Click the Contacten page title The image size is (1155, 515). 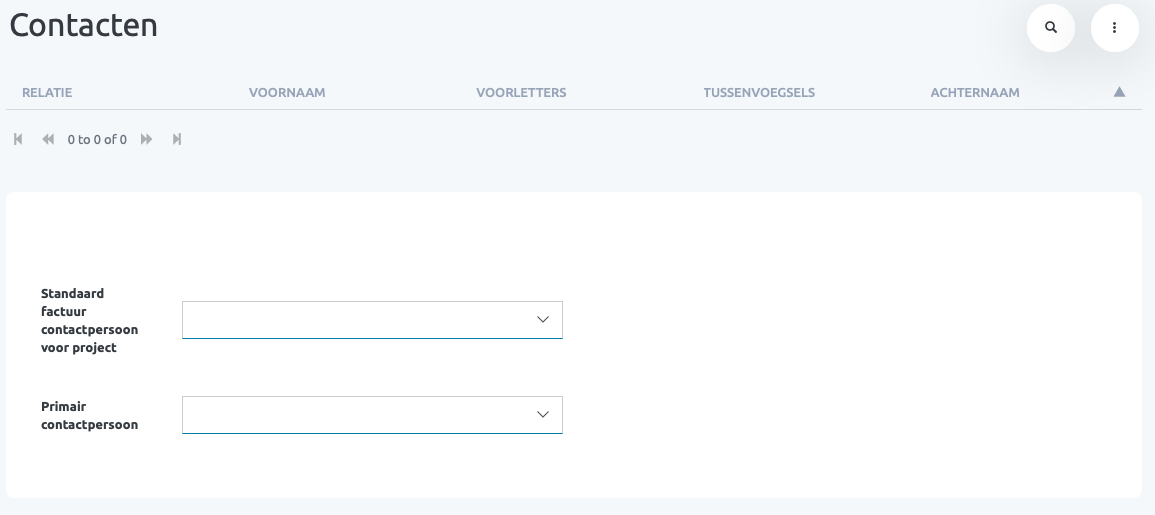[84, 25]
